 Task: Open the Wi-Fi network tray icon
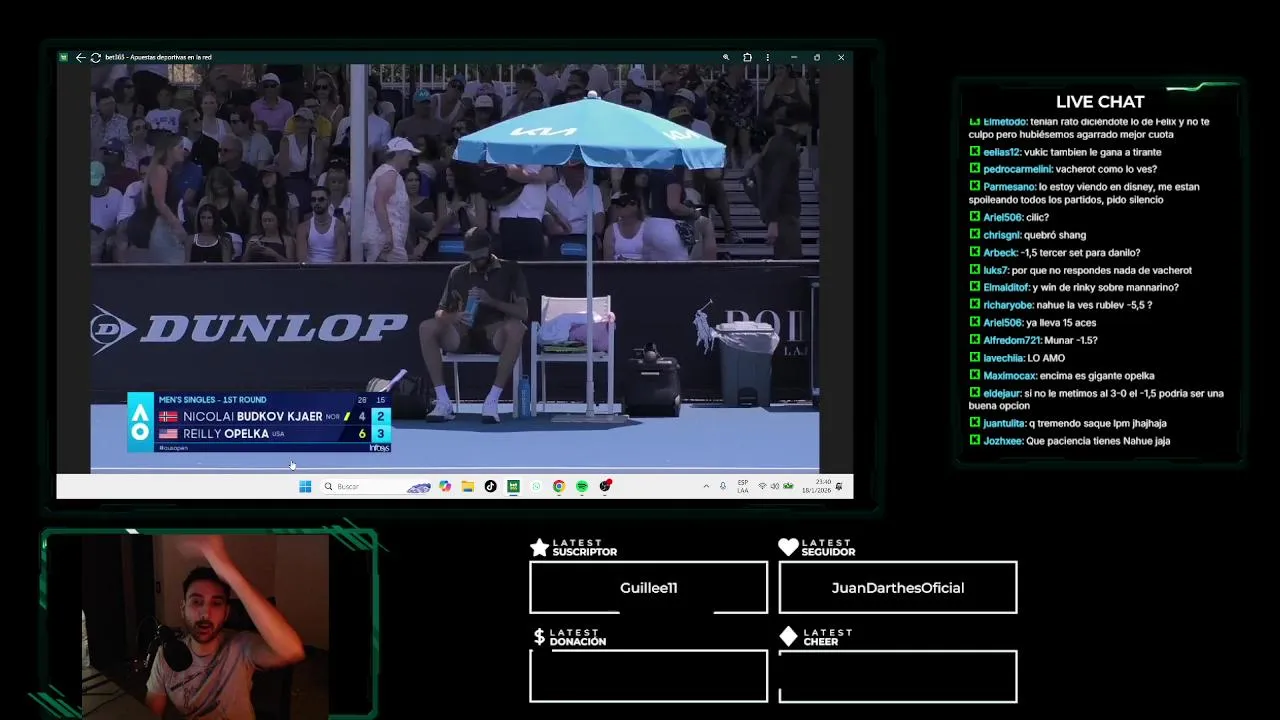[x=762, y=486]
